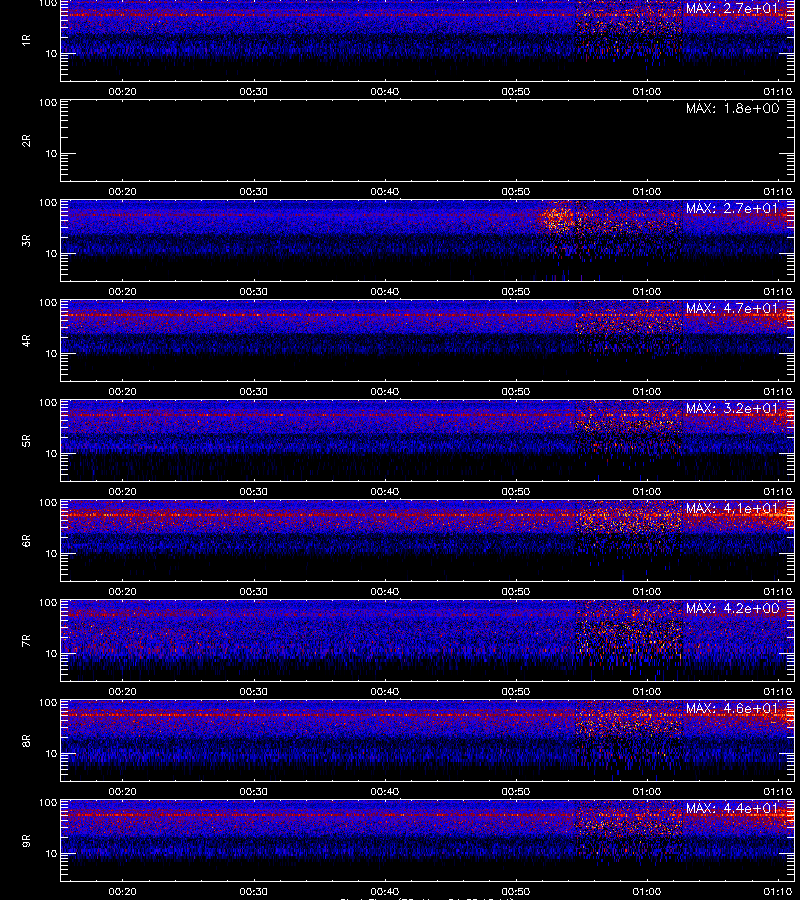Click the 6R panel axis label
This screenshot has height=900, width=800.
26,541
